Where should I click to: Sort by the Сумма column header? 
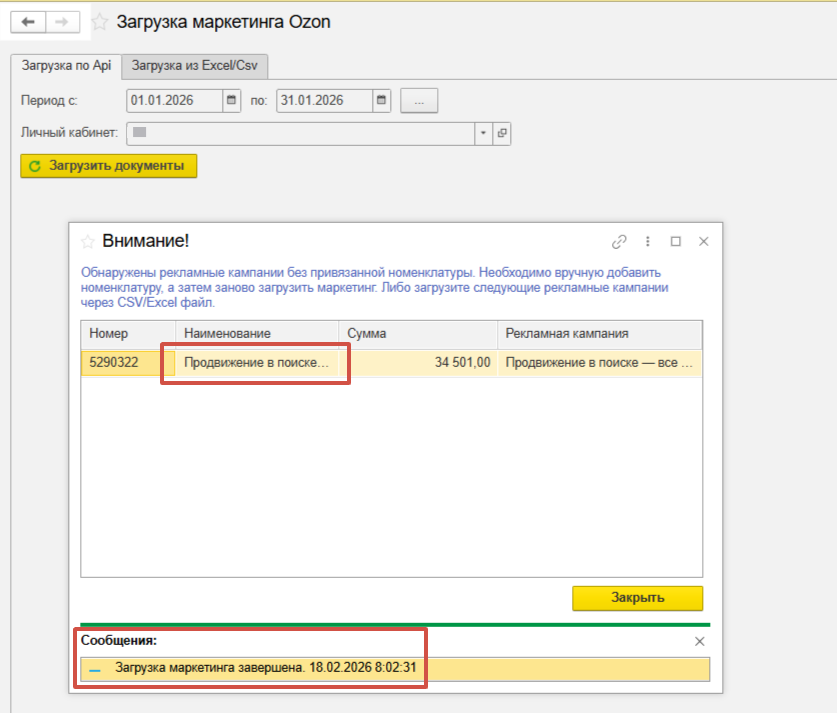point(417,333)
